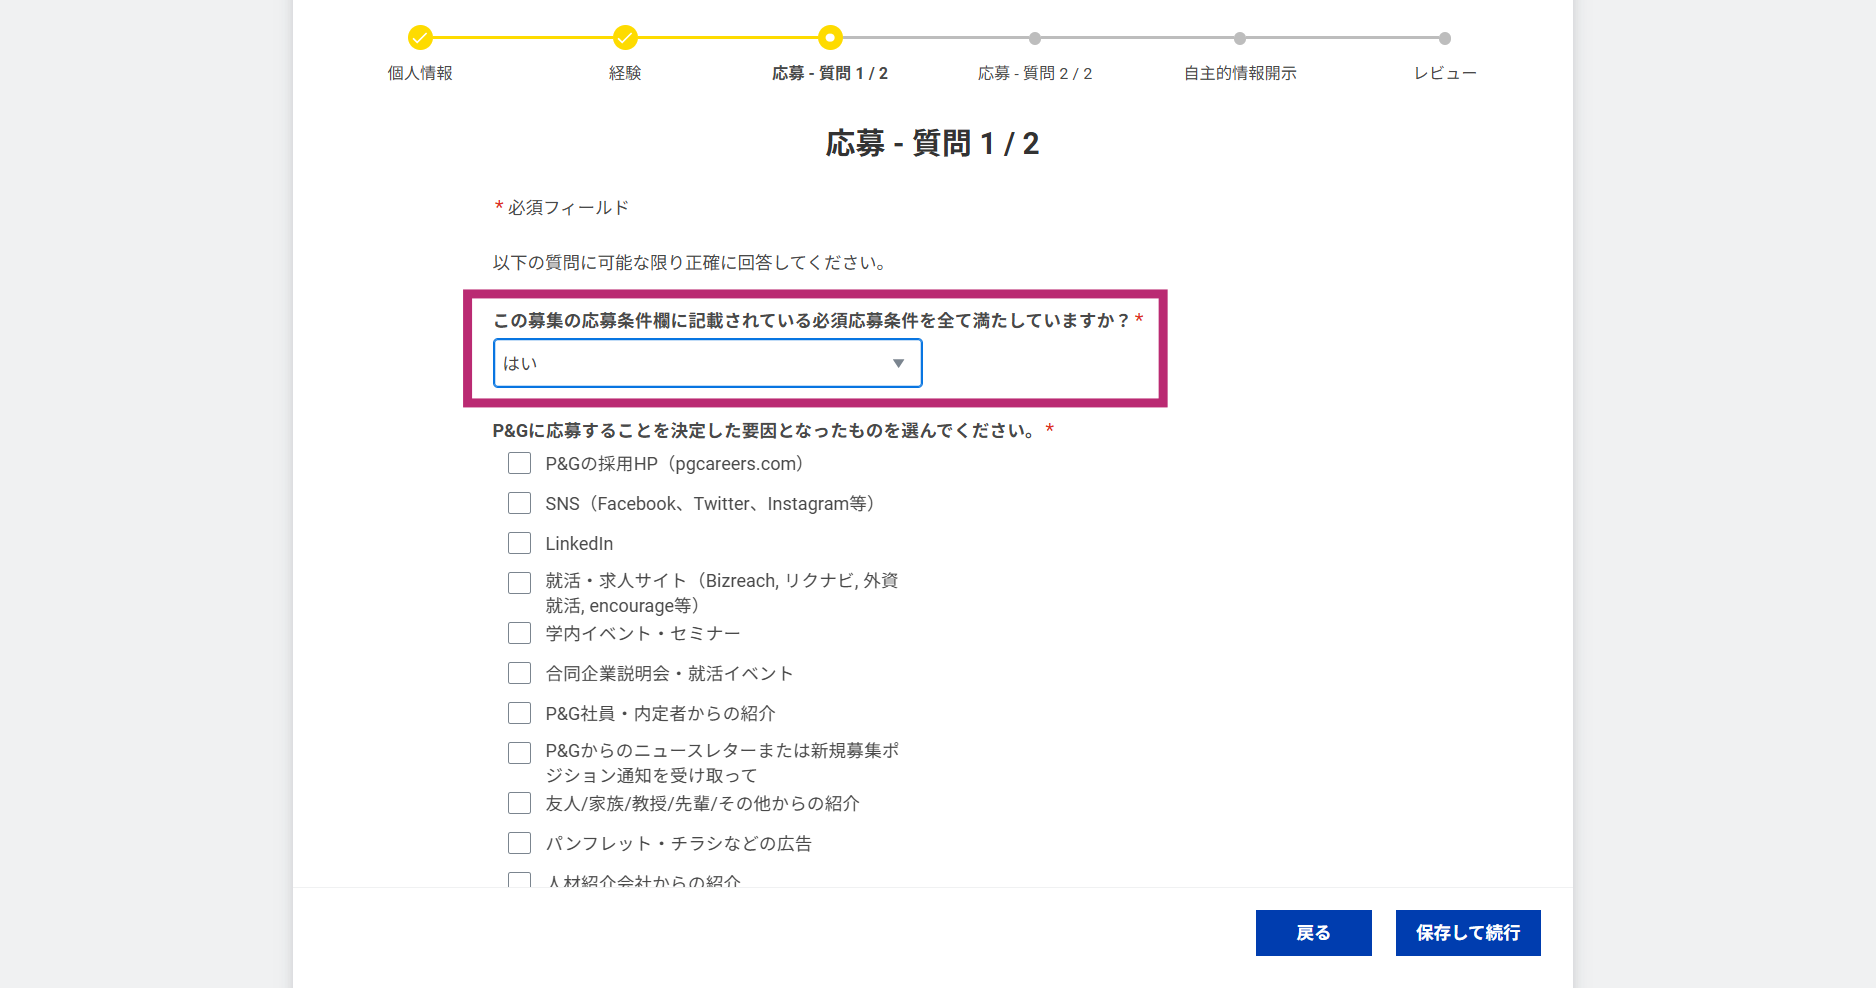Image resolution: width=1876 pixels, height=988 pixels.
Task: Tick P&G社員・内定者からの紹介 checkbox
Action: (519, 713)
